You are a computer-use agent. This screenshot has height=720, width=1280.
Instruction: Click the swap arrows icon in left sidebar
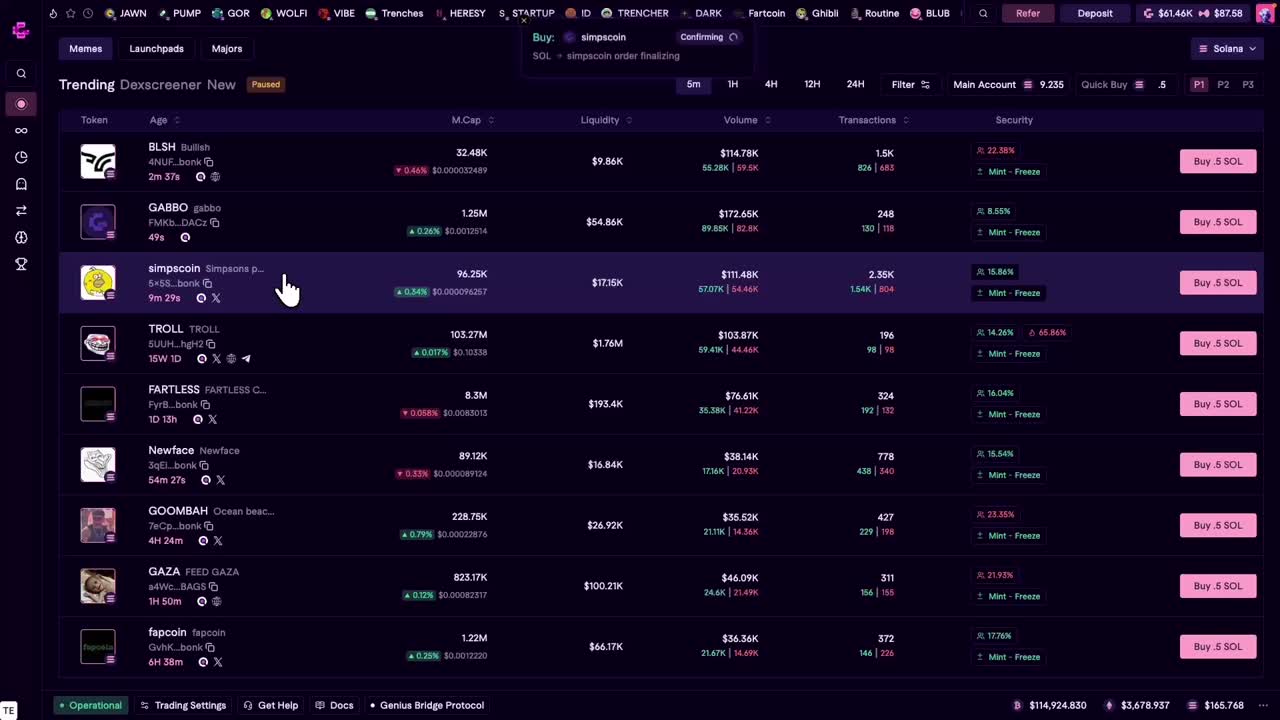point(21,211)
